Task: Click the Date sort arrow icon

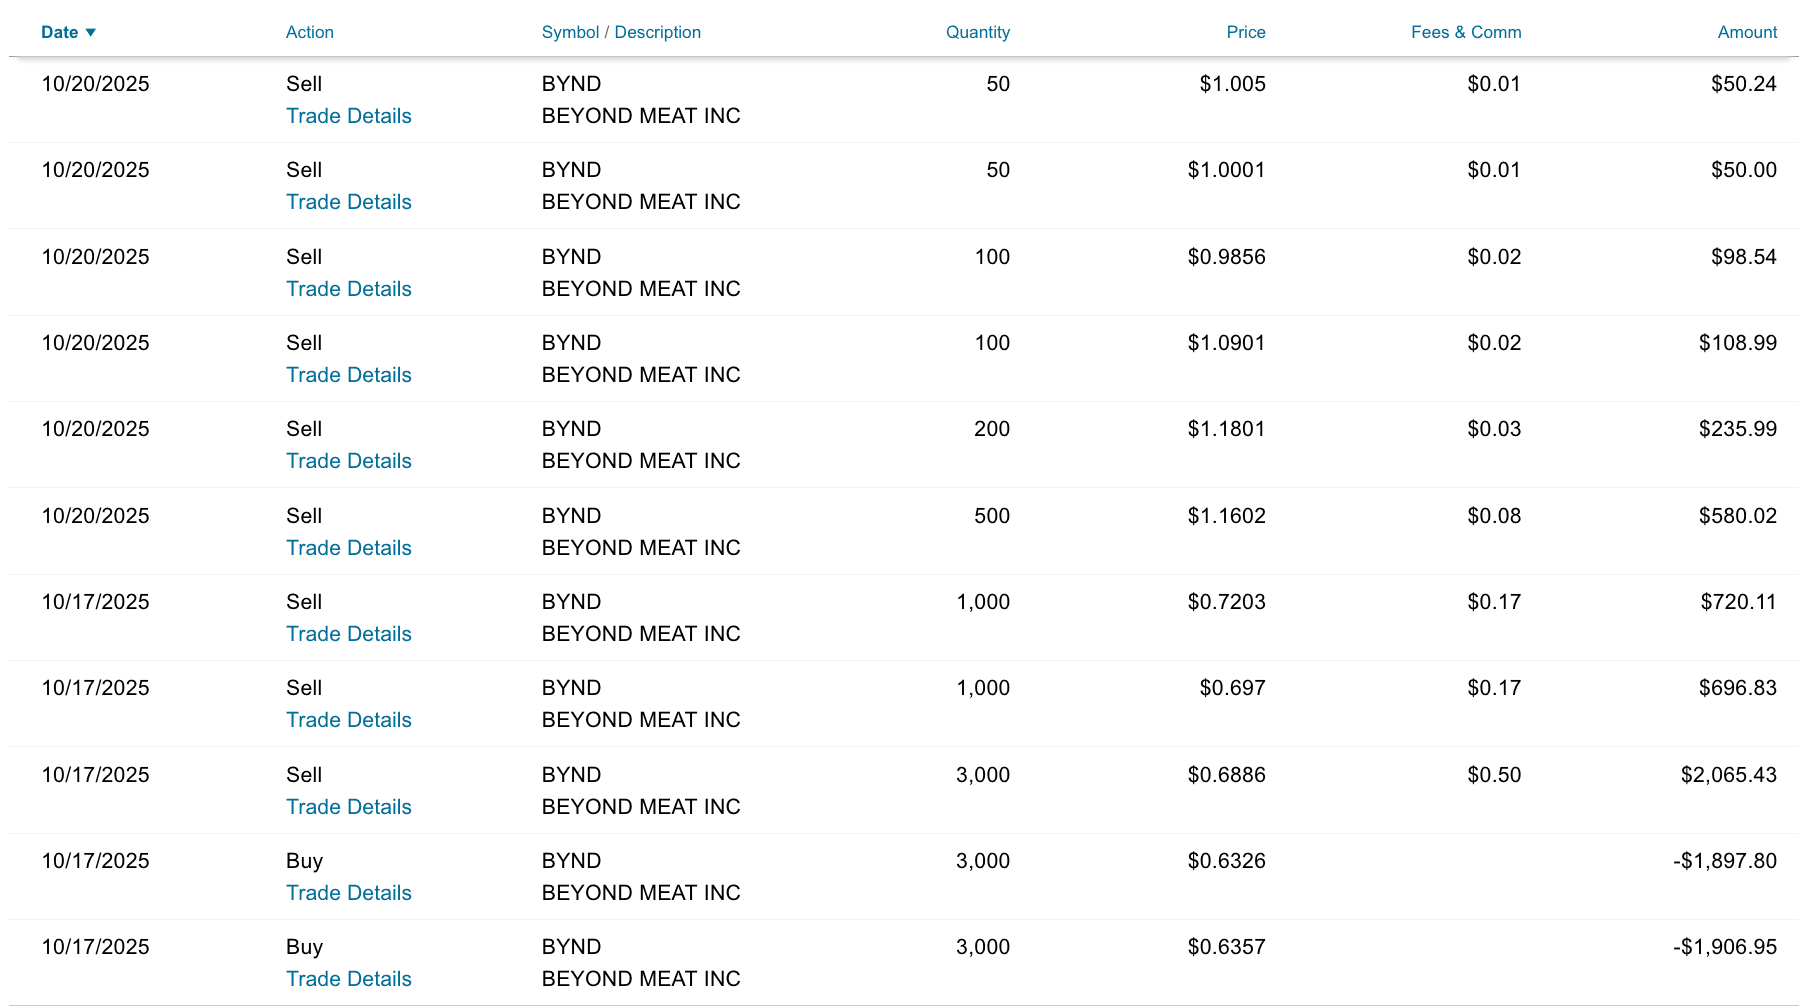Action: click(91, 33)
